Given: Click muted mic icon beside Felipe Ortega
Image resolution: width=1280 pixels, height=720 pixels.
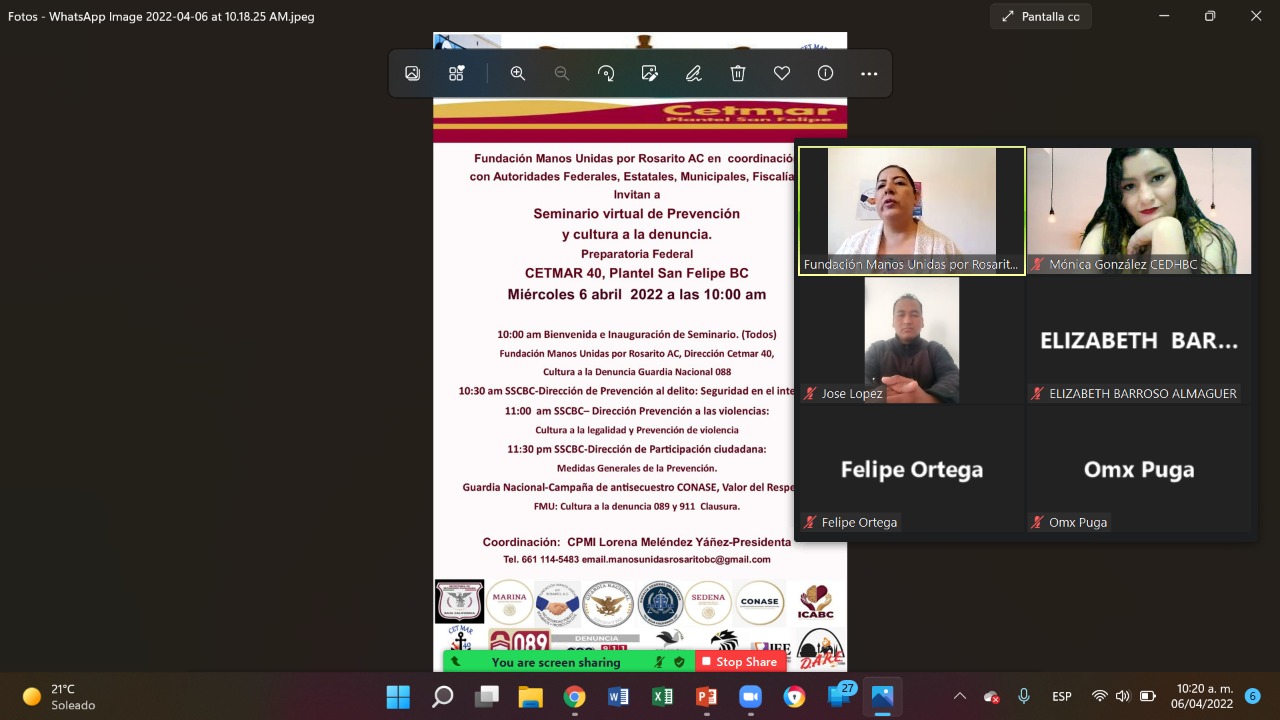Looking at the screenshot, I should [811, 522].
